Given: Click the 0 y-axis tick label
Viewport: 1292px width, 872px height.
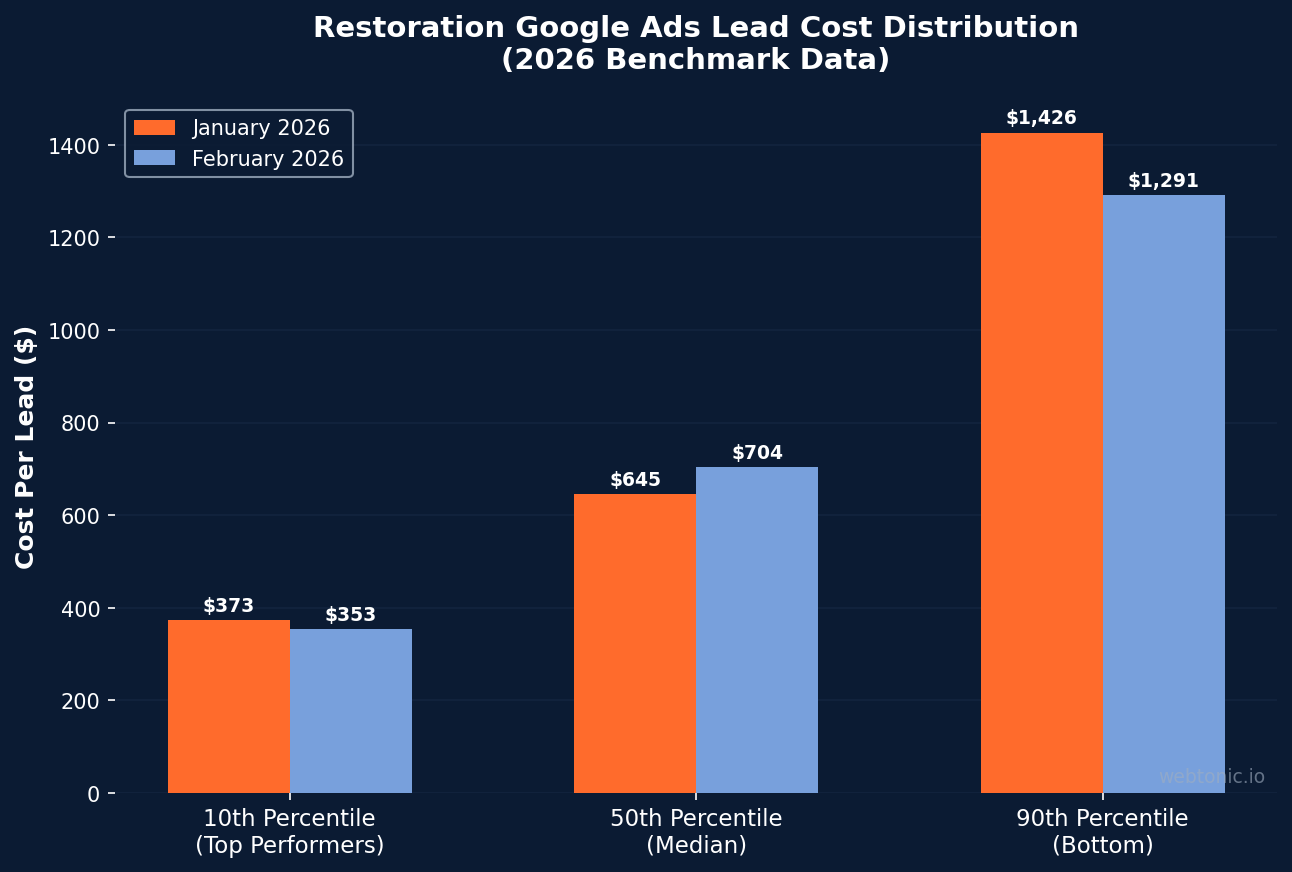Looking at the screenshot, I should (94, 794).
